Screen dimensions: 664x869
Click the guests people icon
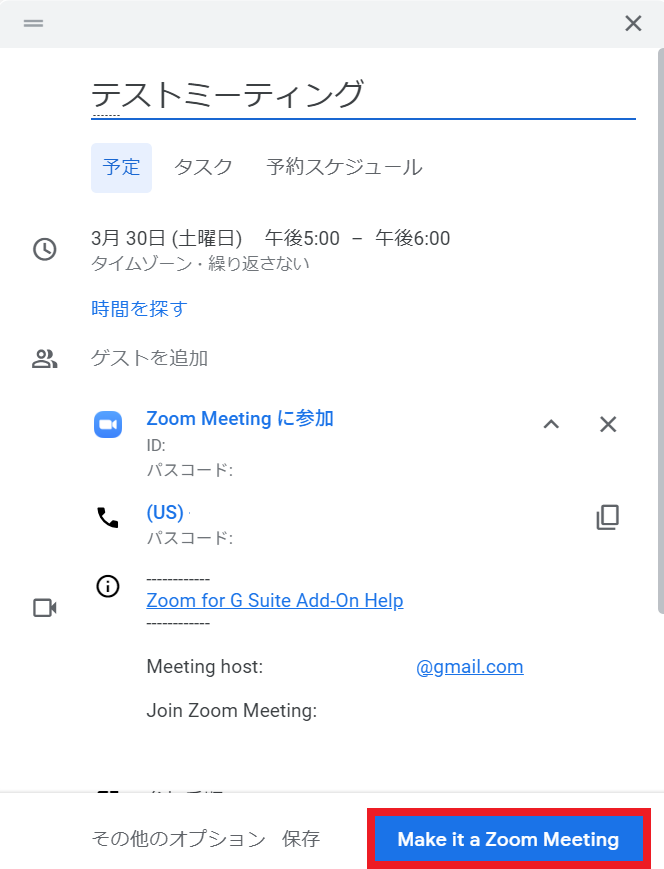coord(45,359)
